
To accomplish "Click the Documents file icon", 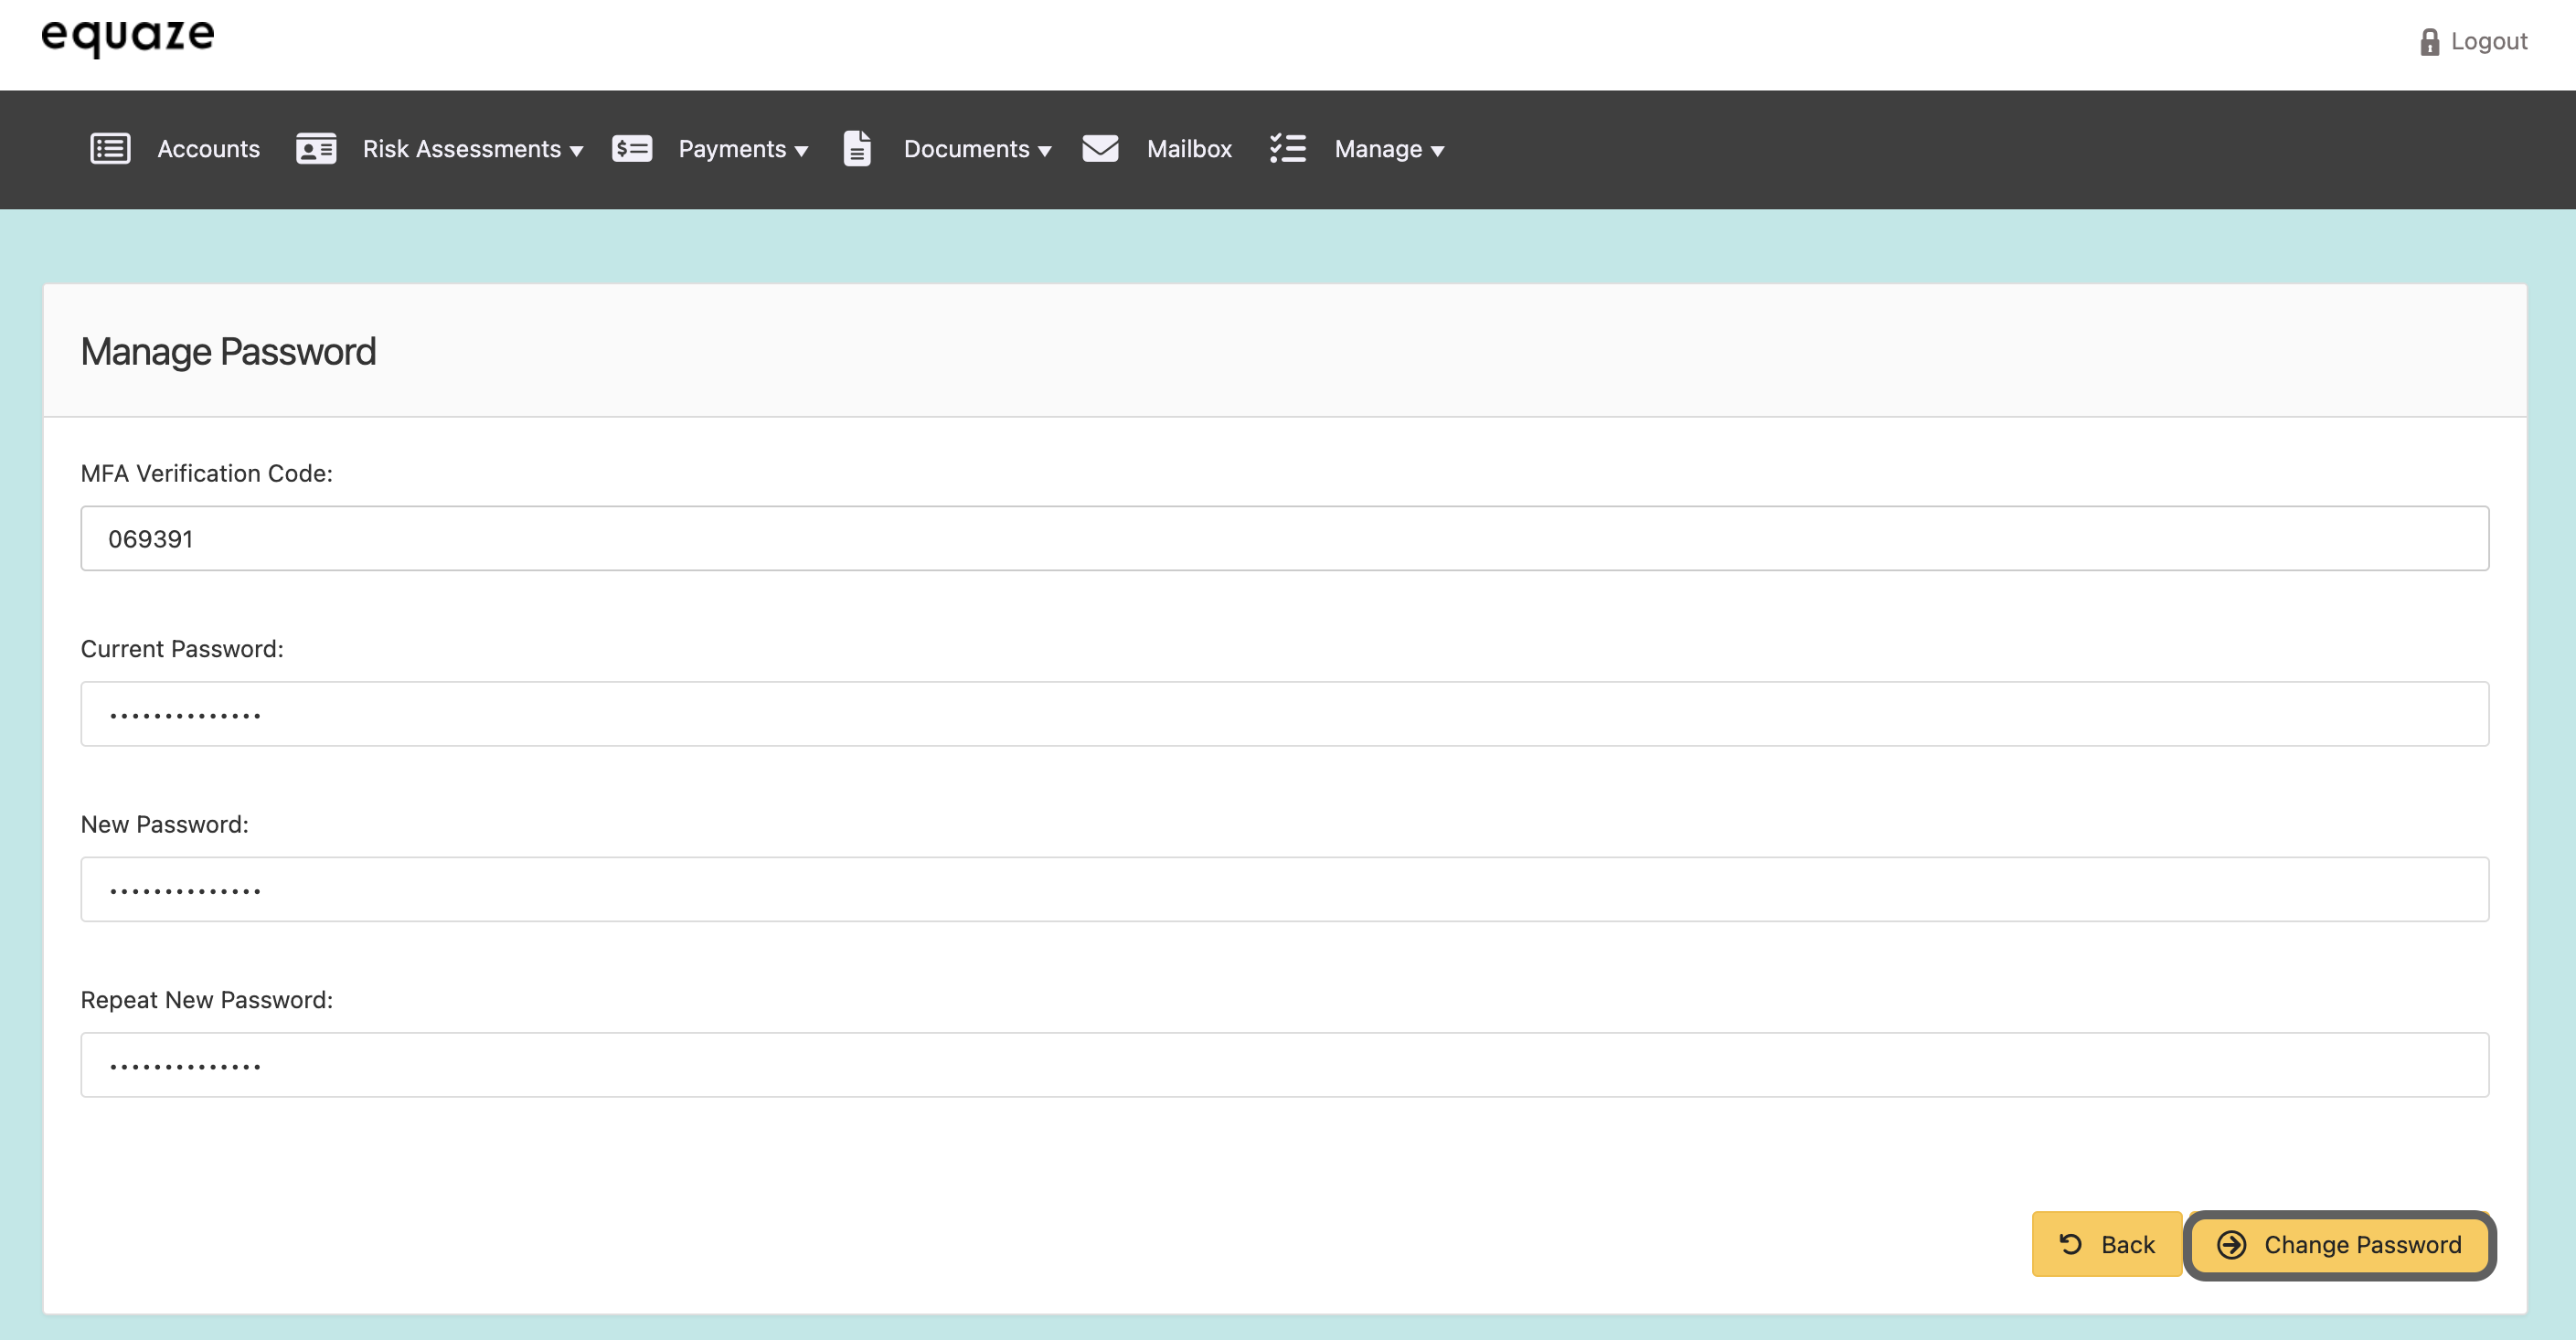I will coord(857,149).
